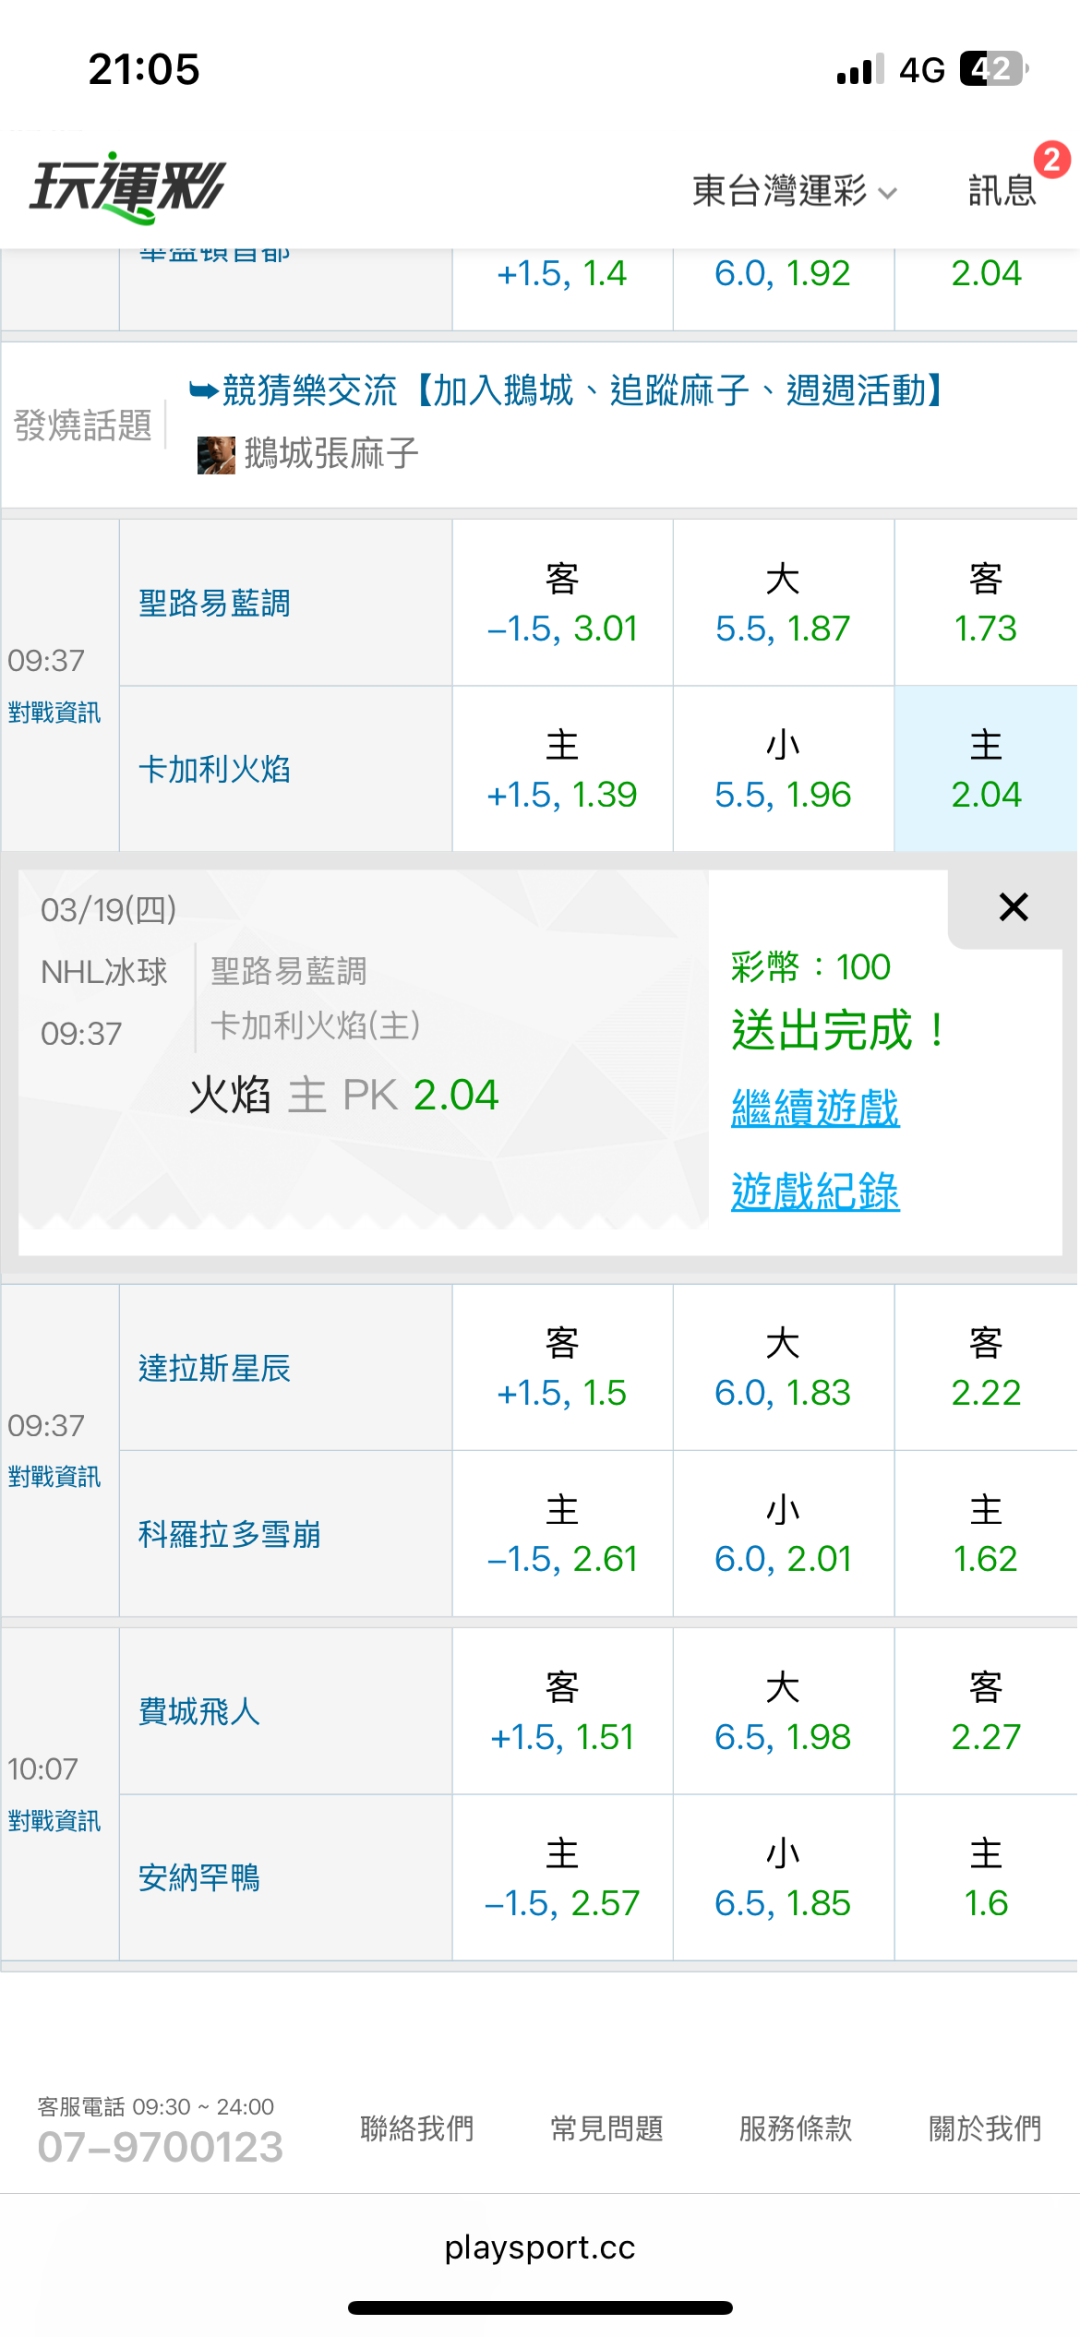Close the bet slip with the X
Image resolution: width=1080 pixels, height=2337 pixels.
click(x=1013, y=907)
